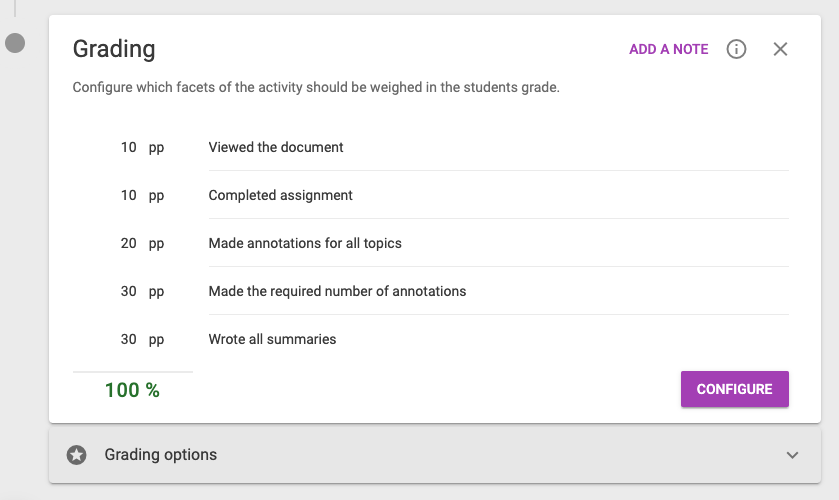
Task: Click the 30 pp value for Wrote all summaries
Action: pyautogui.click(x=142, y=340)
